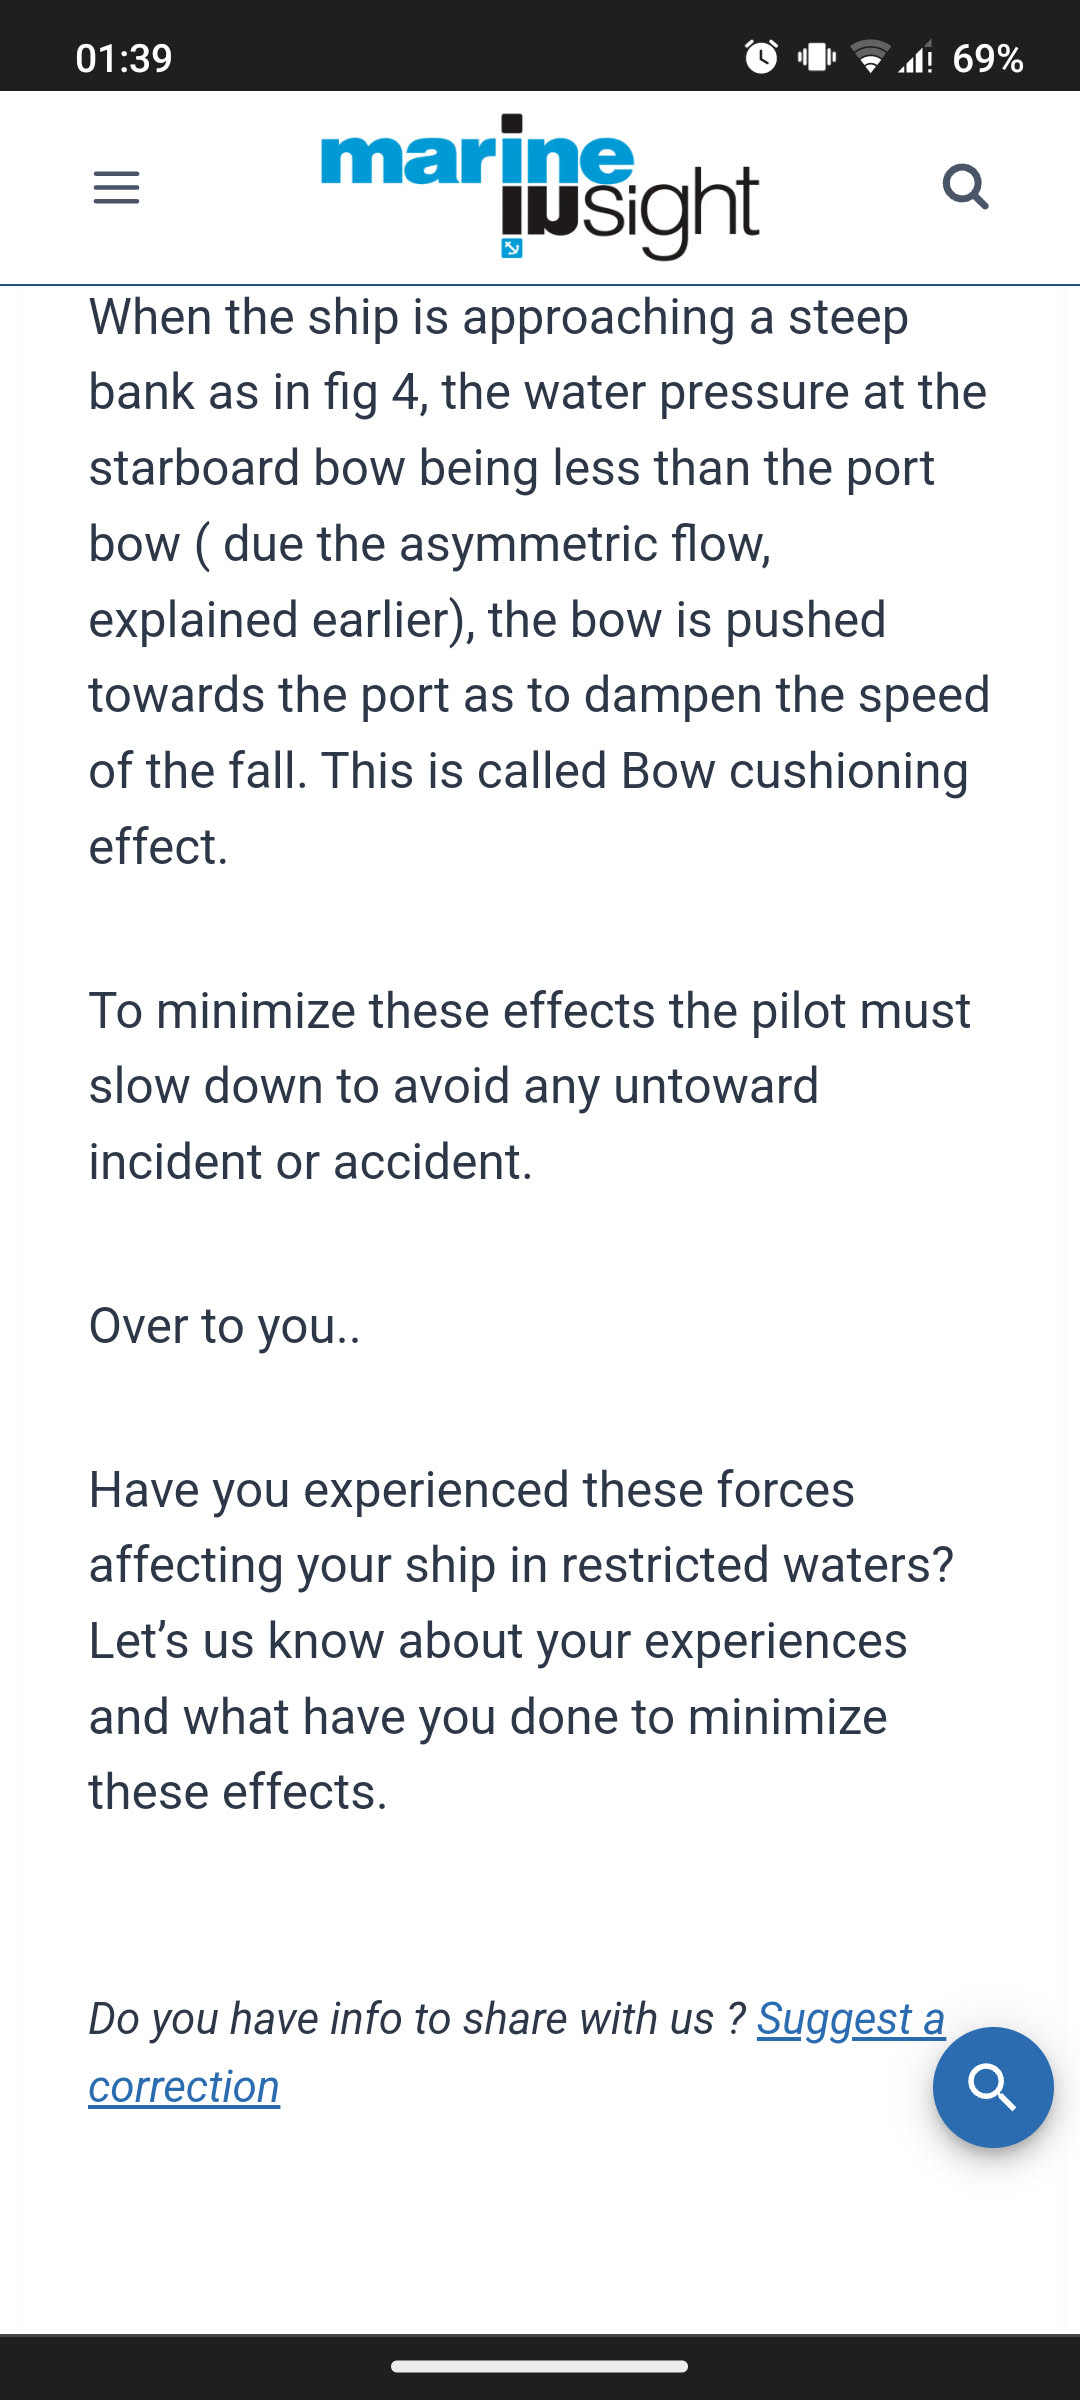Click the phrase "restricted waters?"
Screen dimensions: 1080x2400
coord(757,1565)
